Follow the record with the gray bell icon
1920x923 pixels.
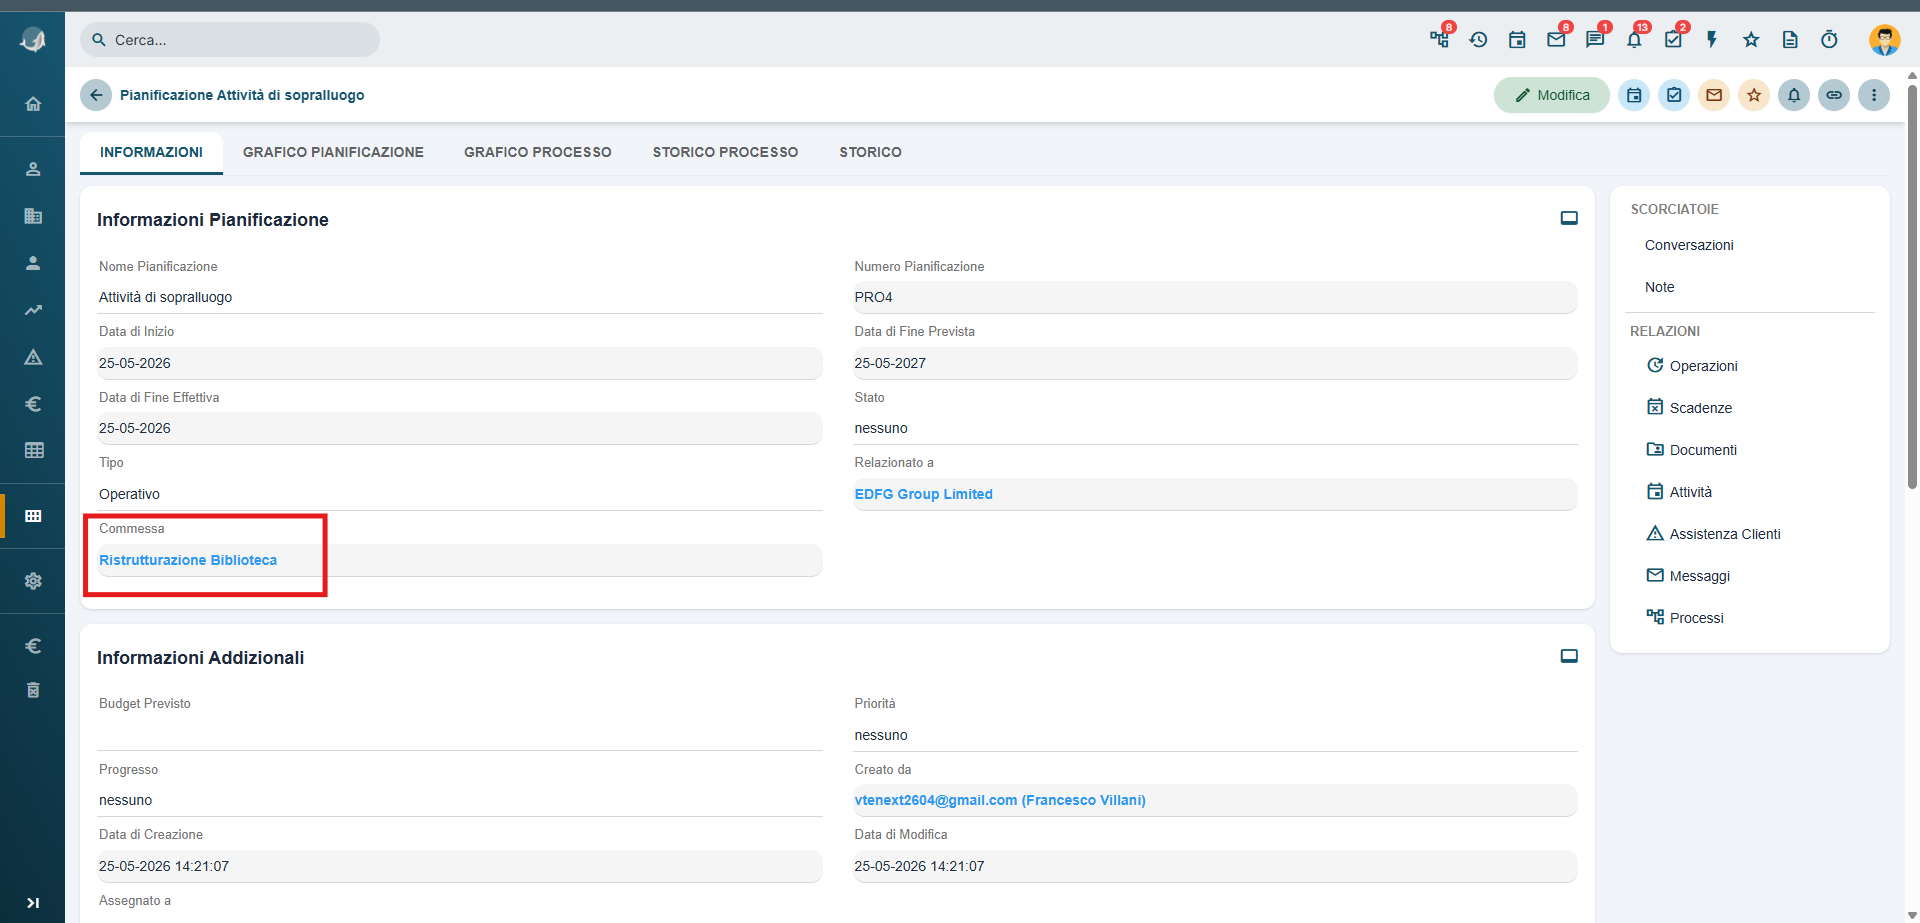point(1794,95)
